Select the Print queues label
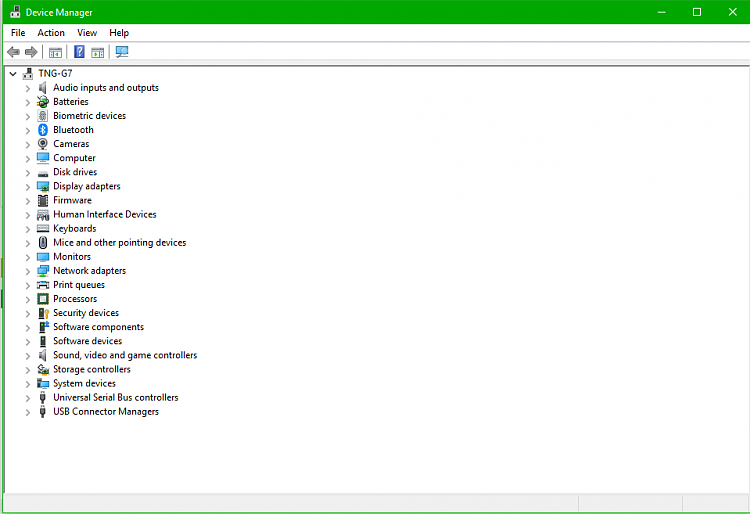The height and width of the screenshot is (514, 750). point(79,284)
